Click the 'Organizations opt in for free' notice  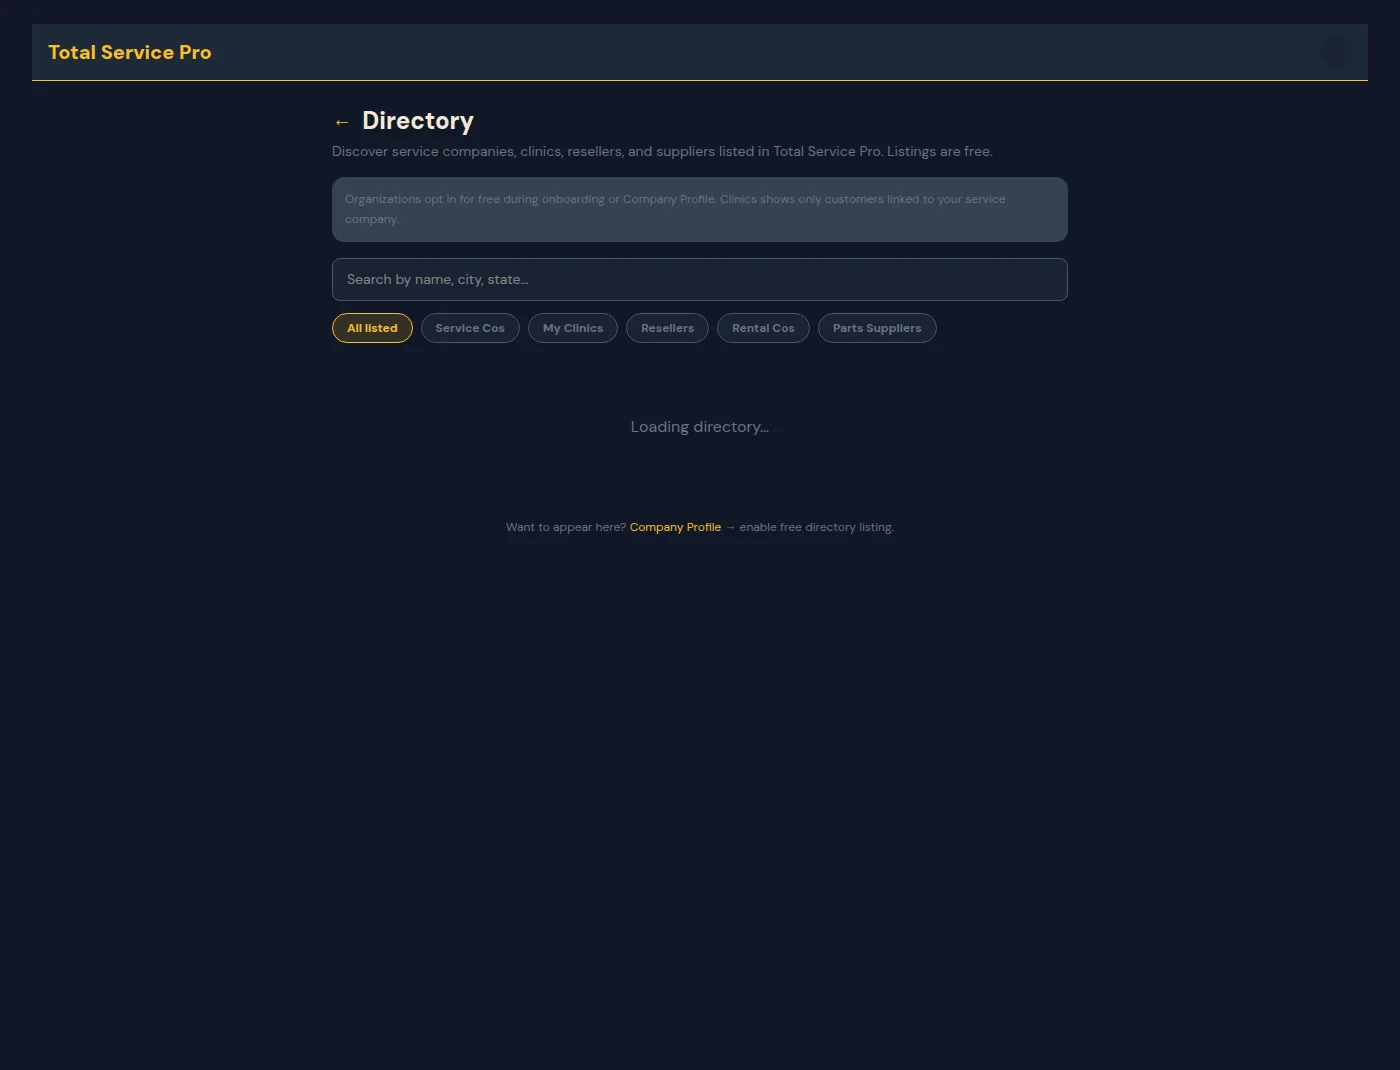point(700,209)
